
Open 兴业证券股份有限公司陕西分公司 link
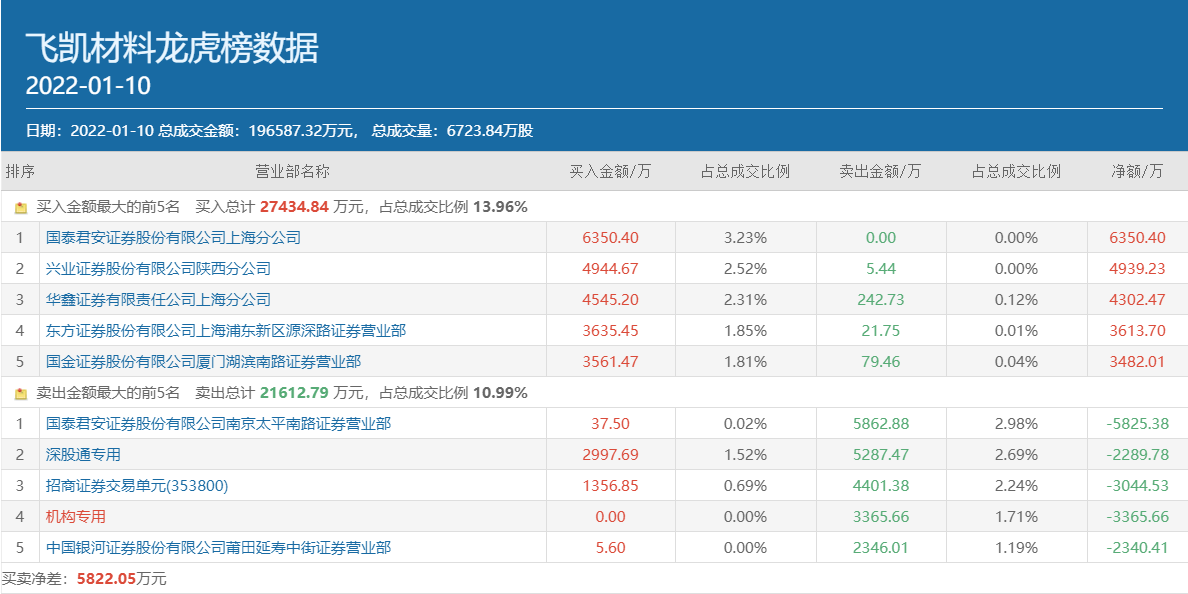click(158, 269)
